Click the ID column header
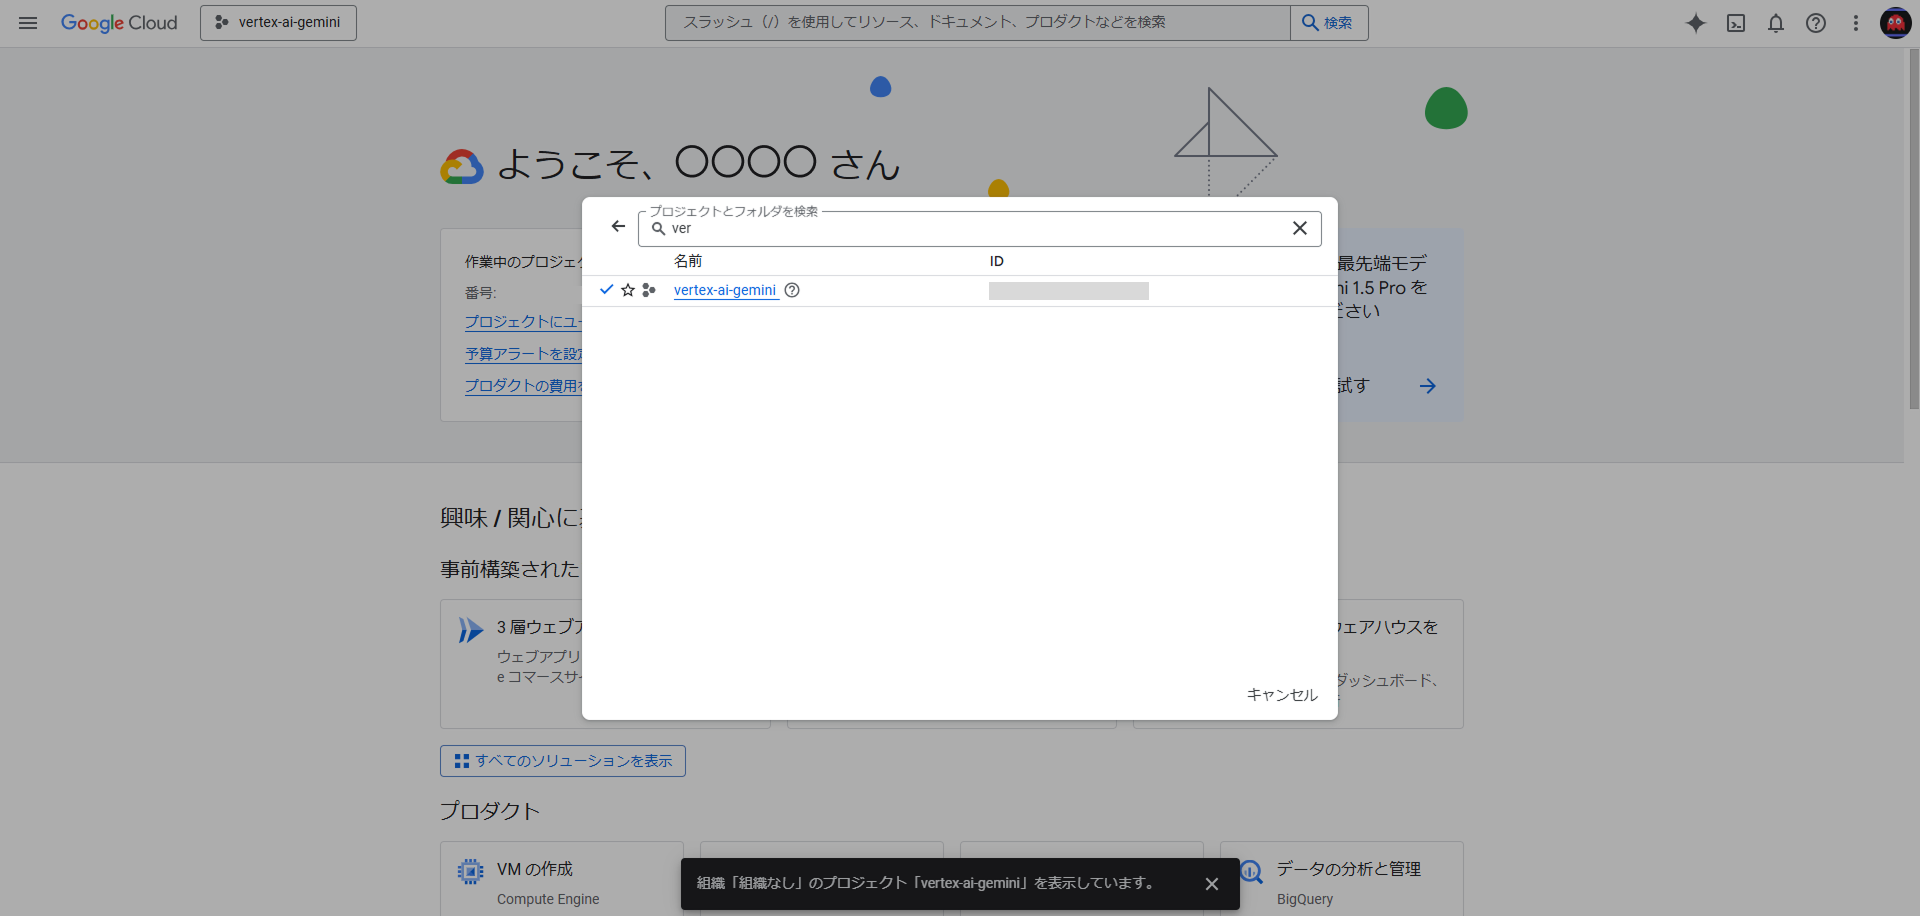This screenshot has width=1920, height=916. [x=997, y=261]
